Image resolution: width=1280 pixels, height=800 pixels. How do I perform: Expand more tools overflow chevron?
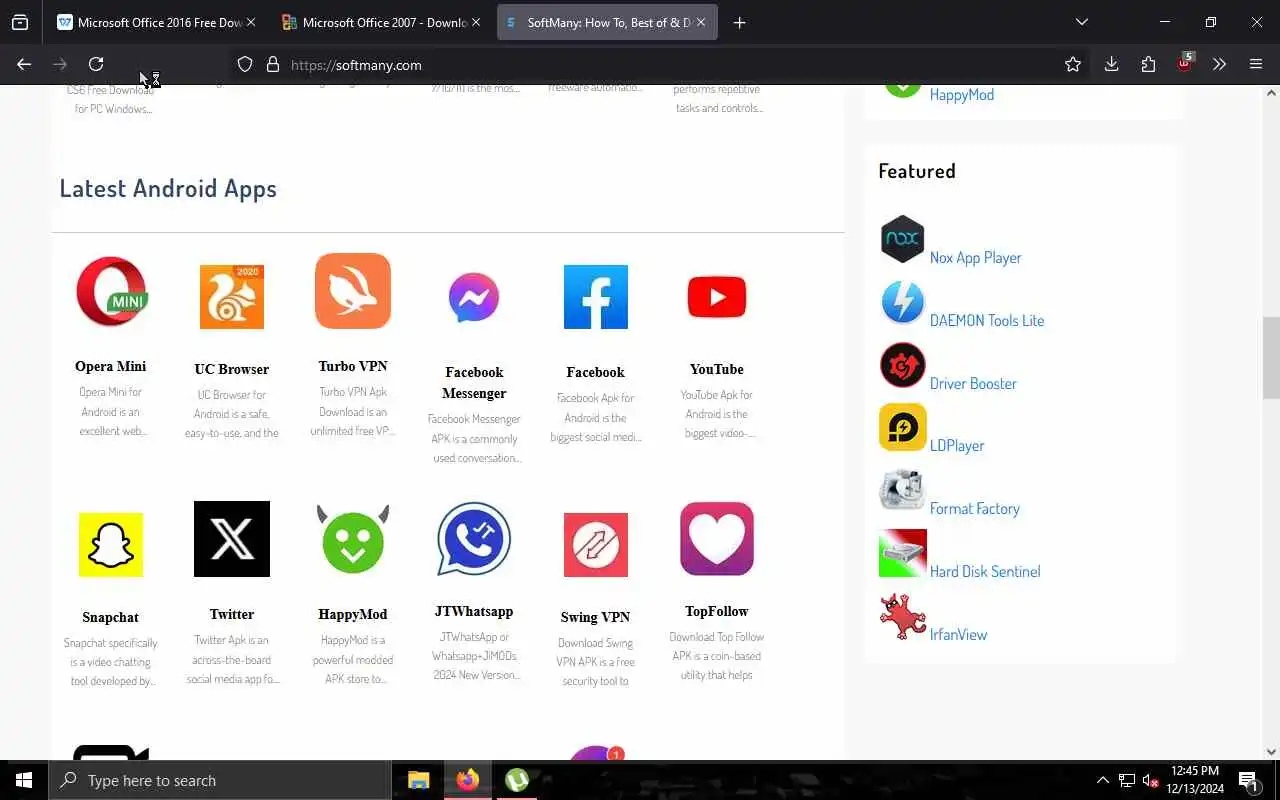pyautogui.click(x=1219, y=64)
